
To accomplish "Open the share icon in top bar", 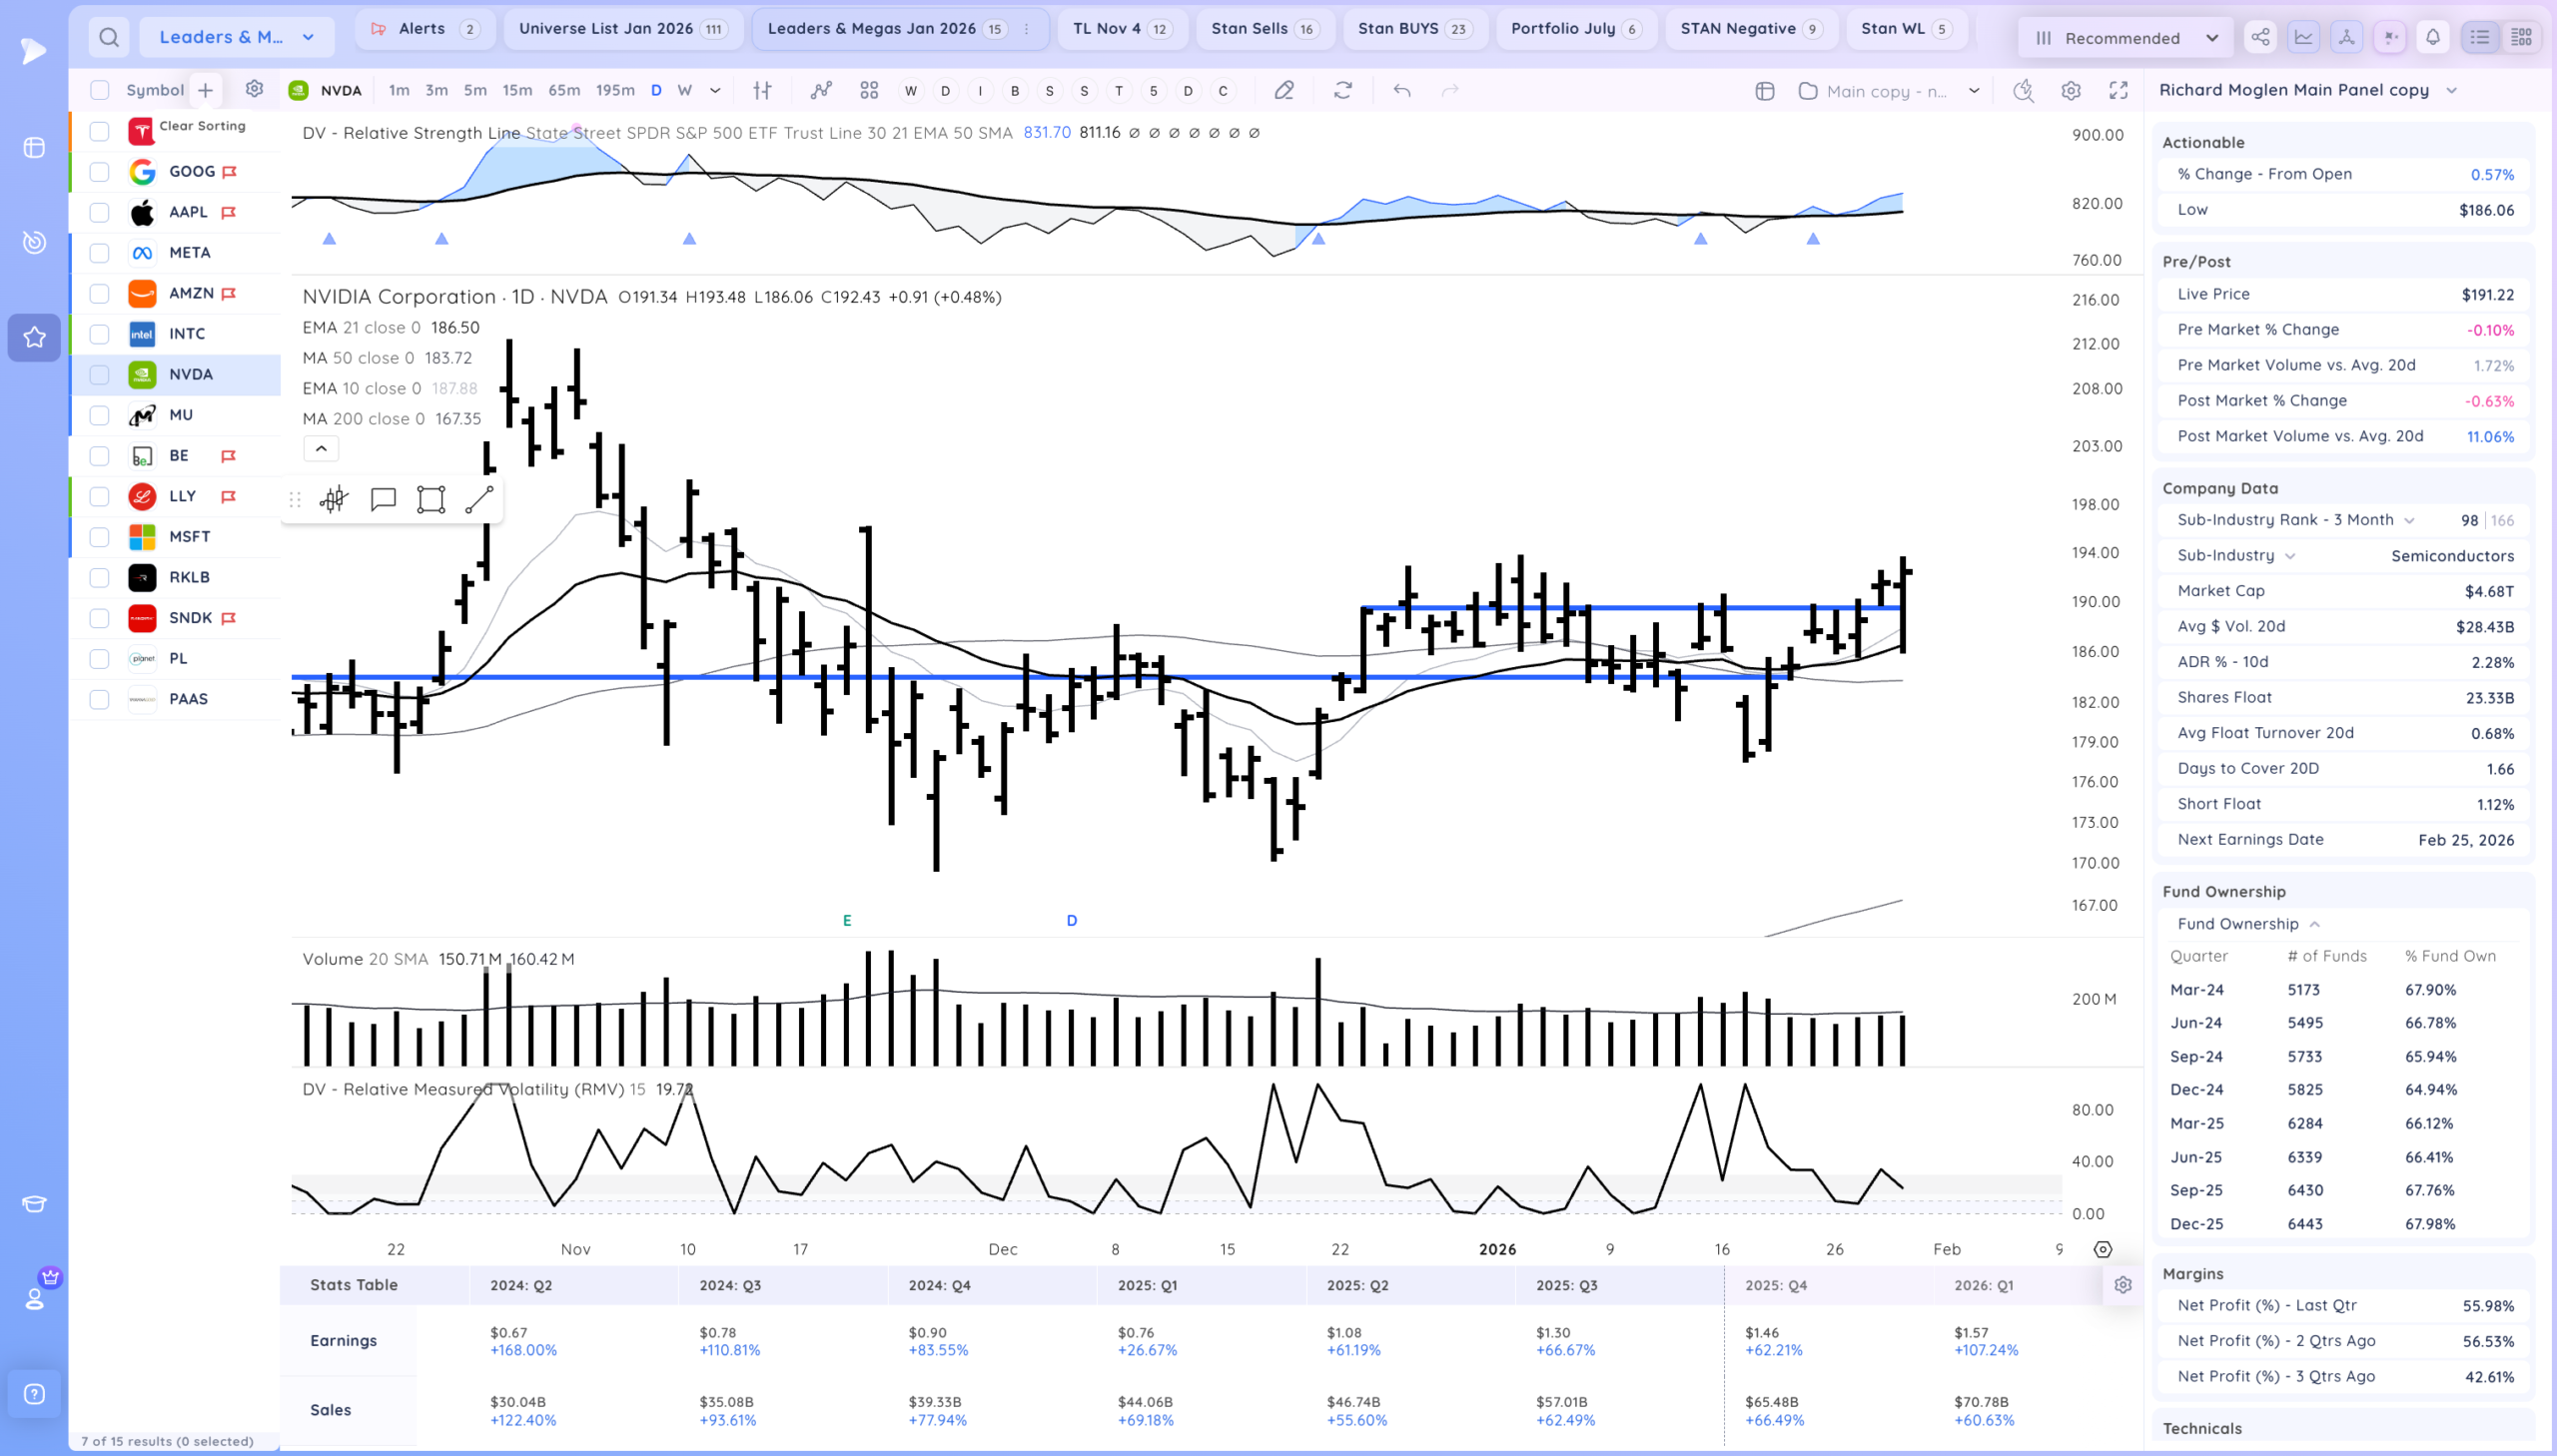I will 2260,37.
